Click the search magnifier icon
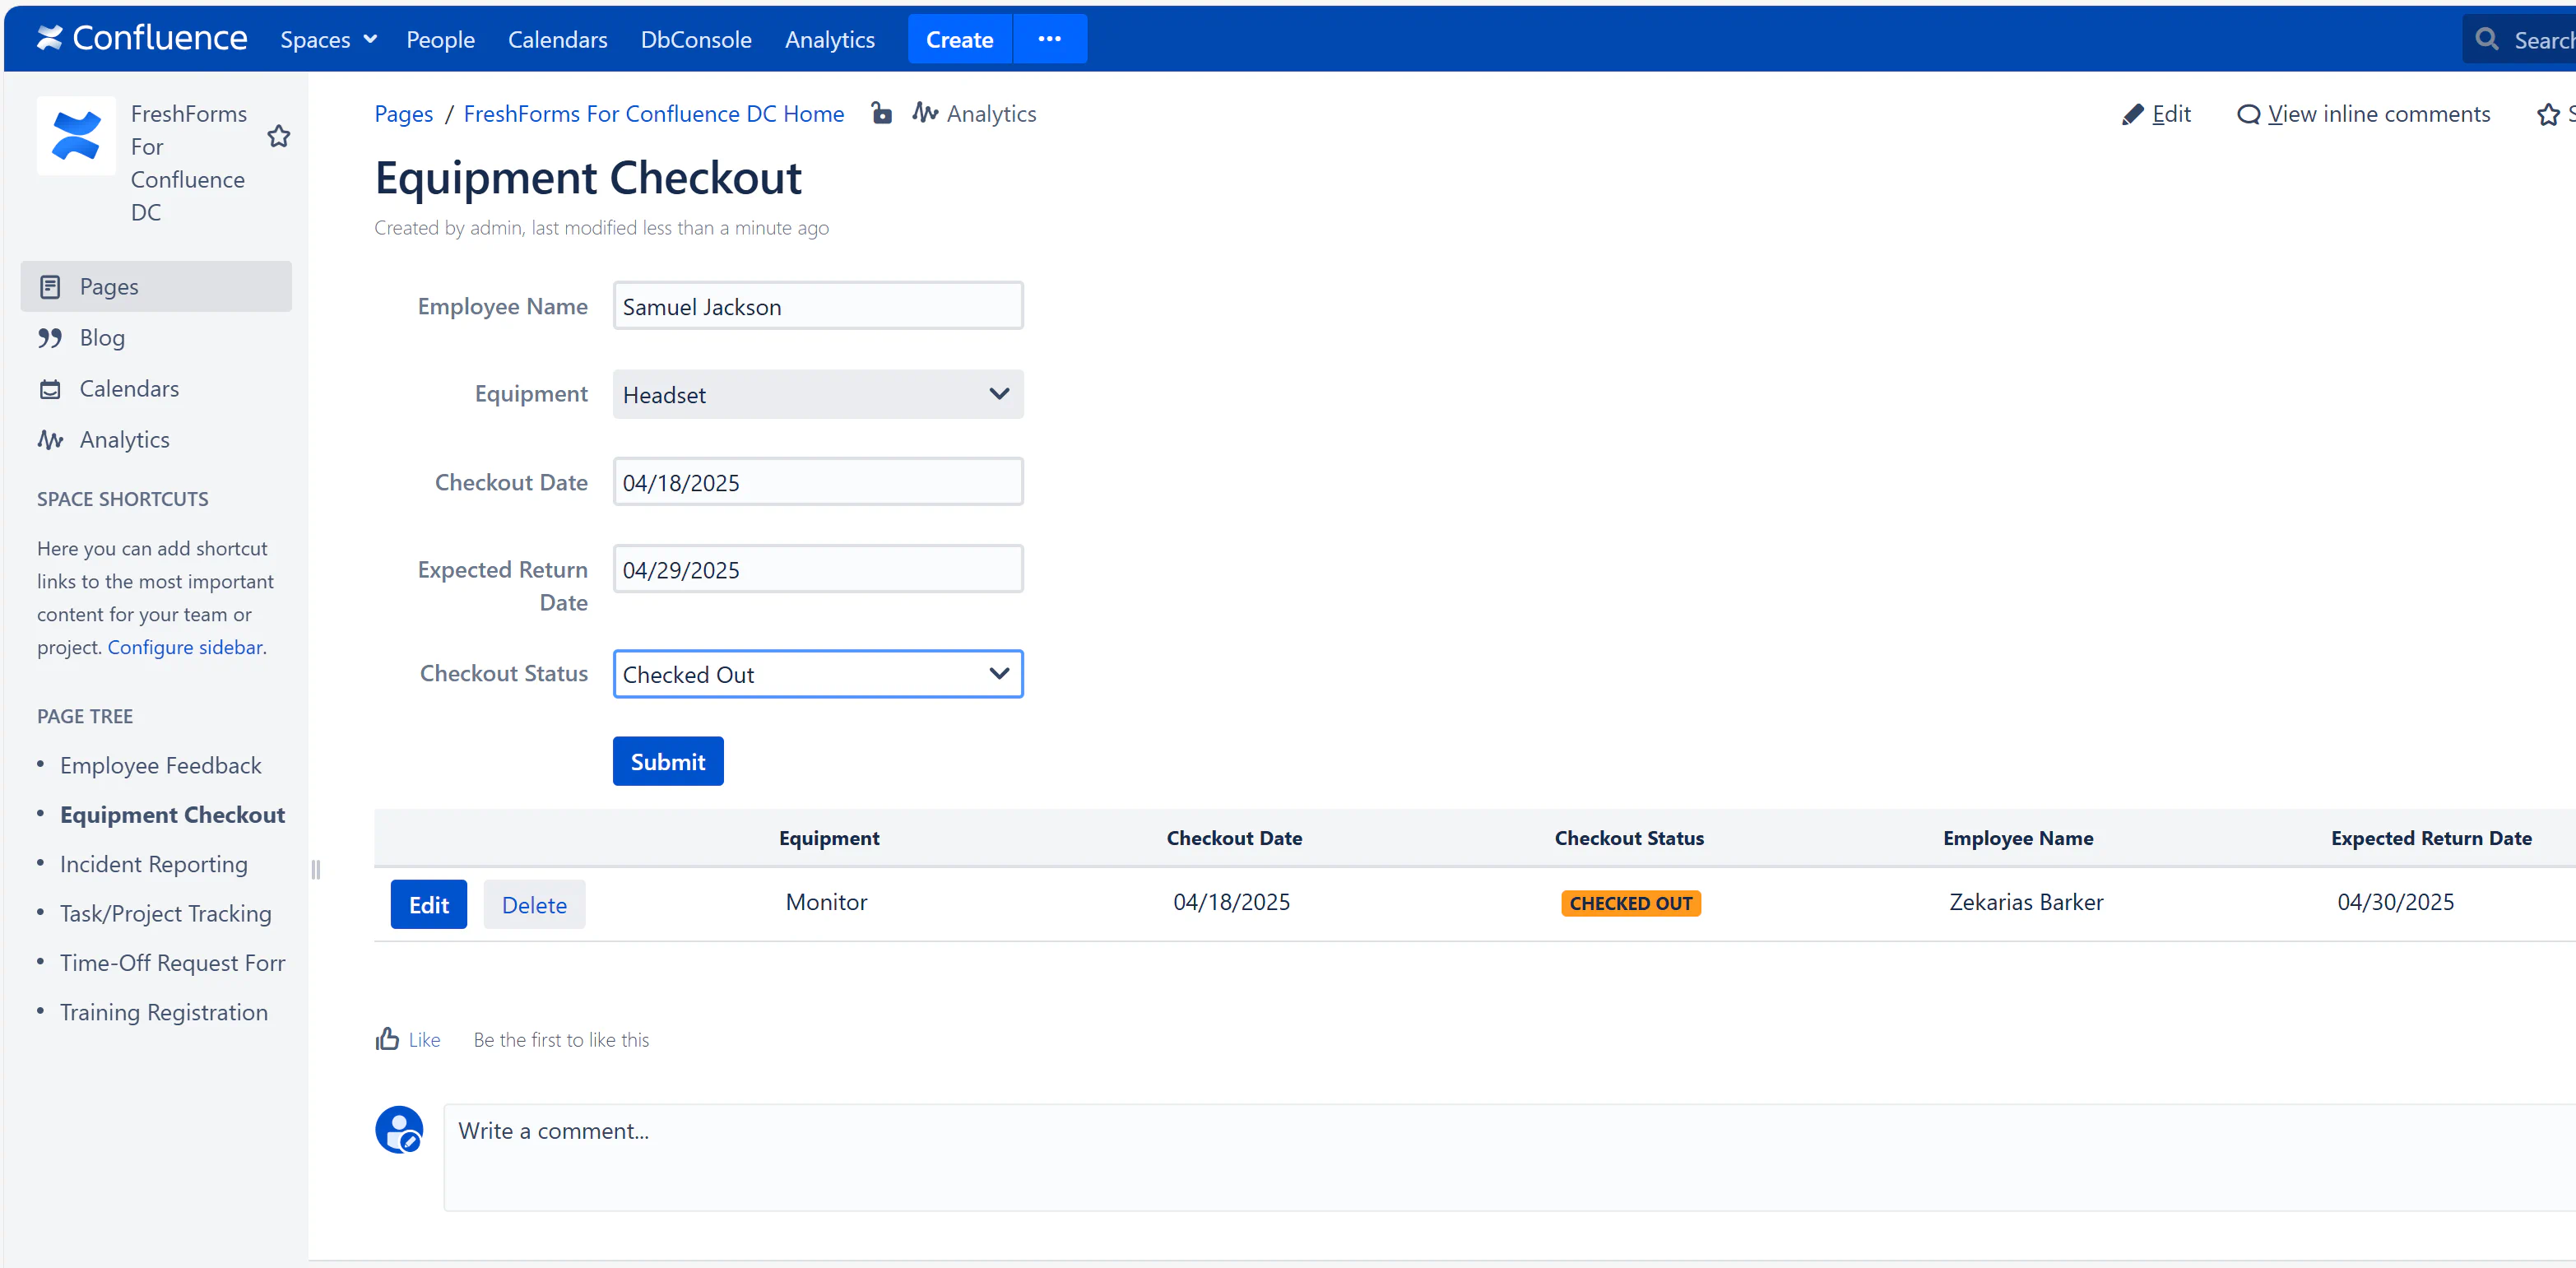 (x=2487, y=39)
